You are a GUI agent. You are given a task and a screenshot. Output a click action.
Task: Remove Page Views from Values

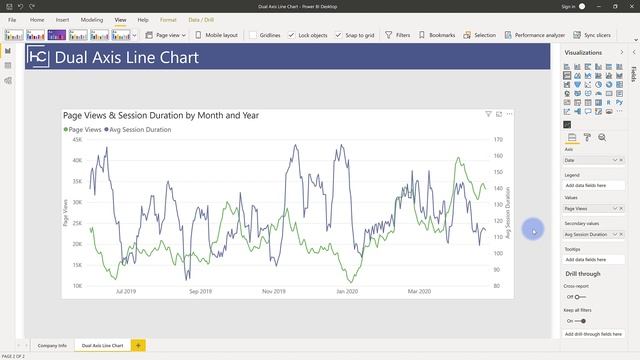click(x=621, y=209)
